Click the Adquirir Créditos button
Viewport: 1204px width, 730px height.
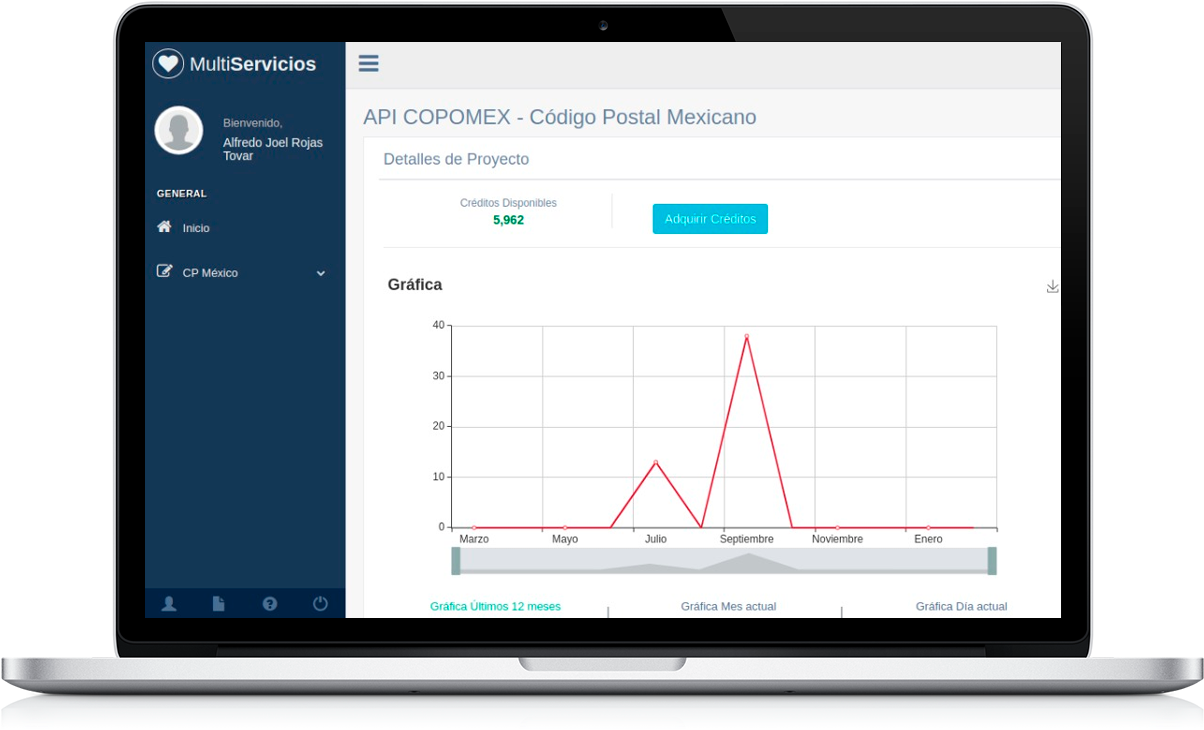pos(710,219)
